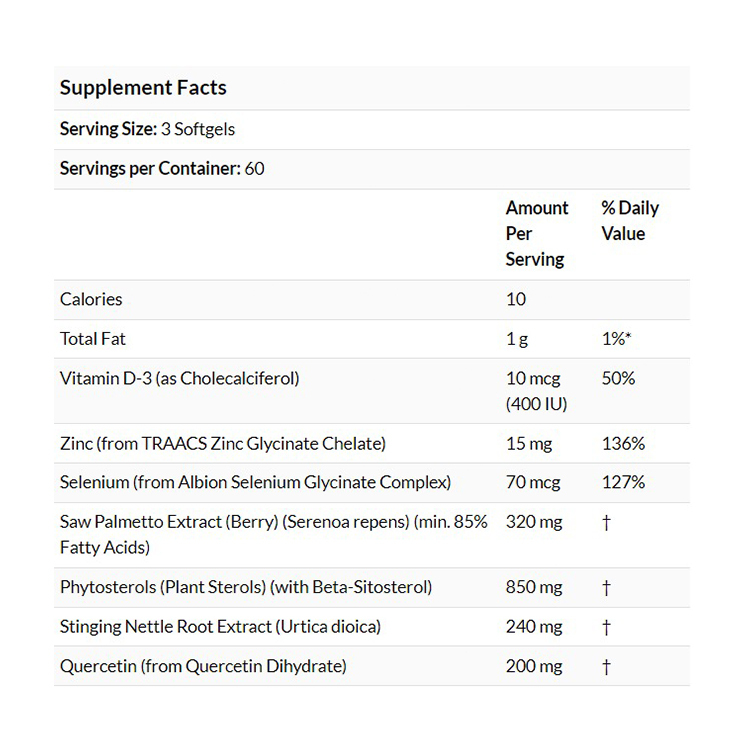Select the Vitamin D-3 (as Cholecalciferol) label

tap(180, 378)
